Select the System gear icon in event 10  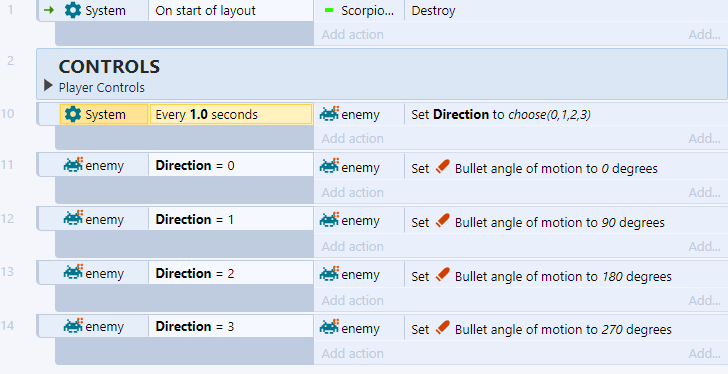[x=73, y=114]
